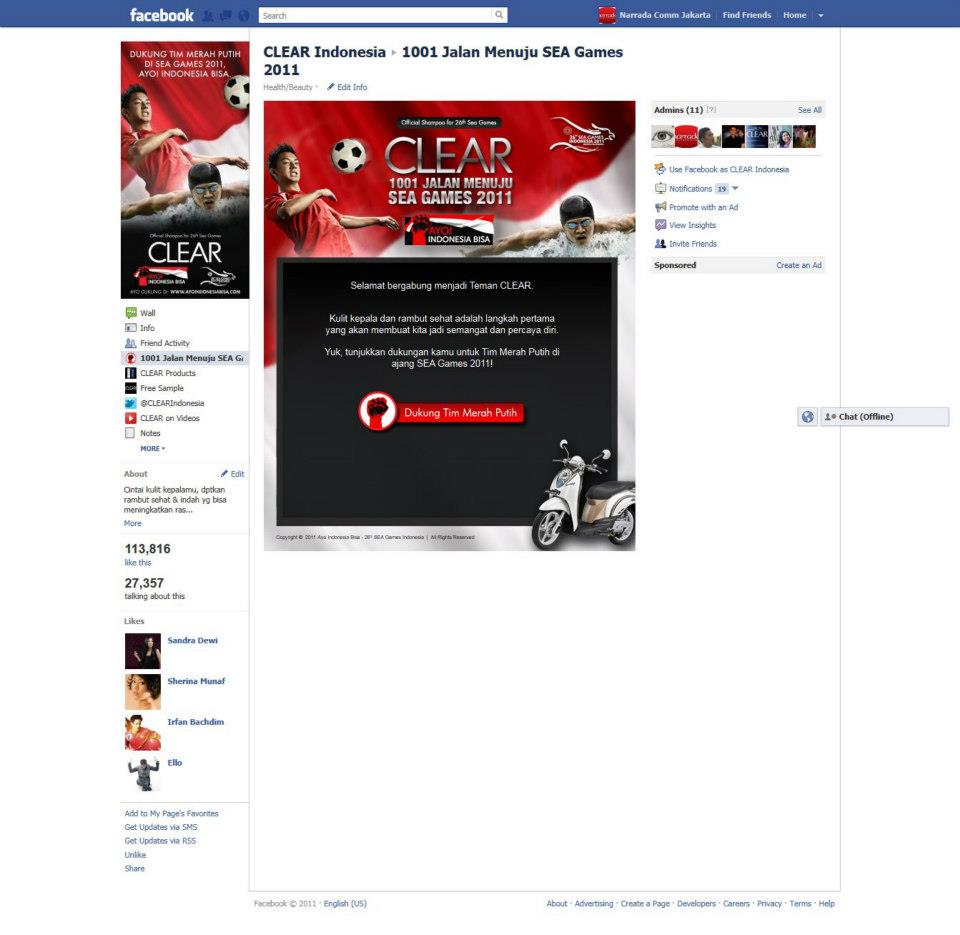
Task: Click the CLEAR page profile banner image
Action: point(185,170)
